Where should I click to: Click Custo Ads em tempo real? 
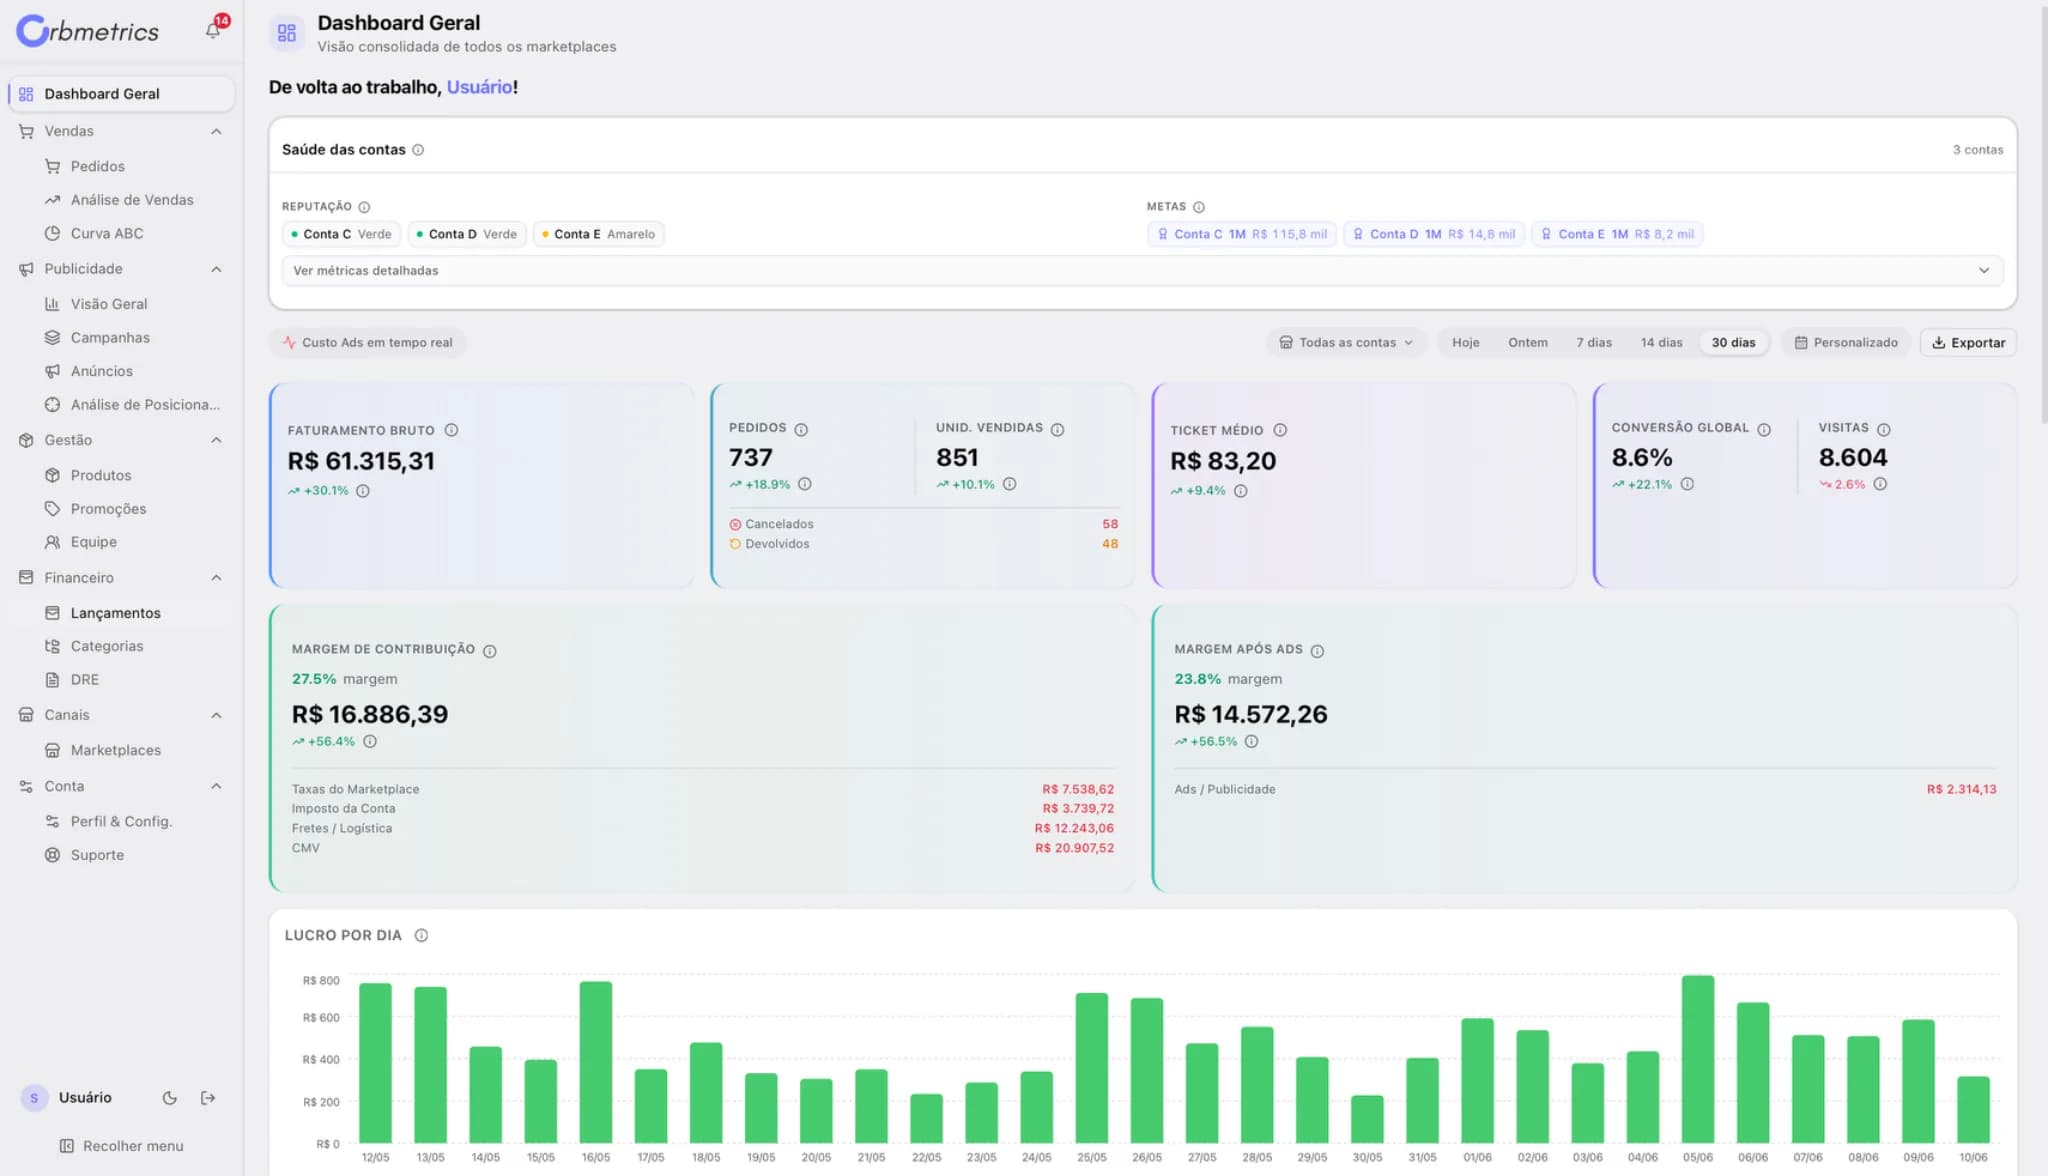[367, 343]
